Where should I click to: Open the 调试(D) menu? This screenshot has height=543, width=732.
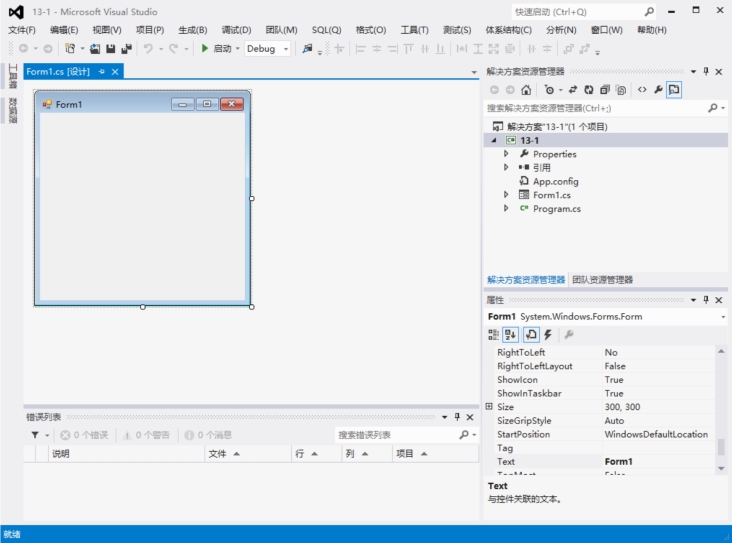236,30
